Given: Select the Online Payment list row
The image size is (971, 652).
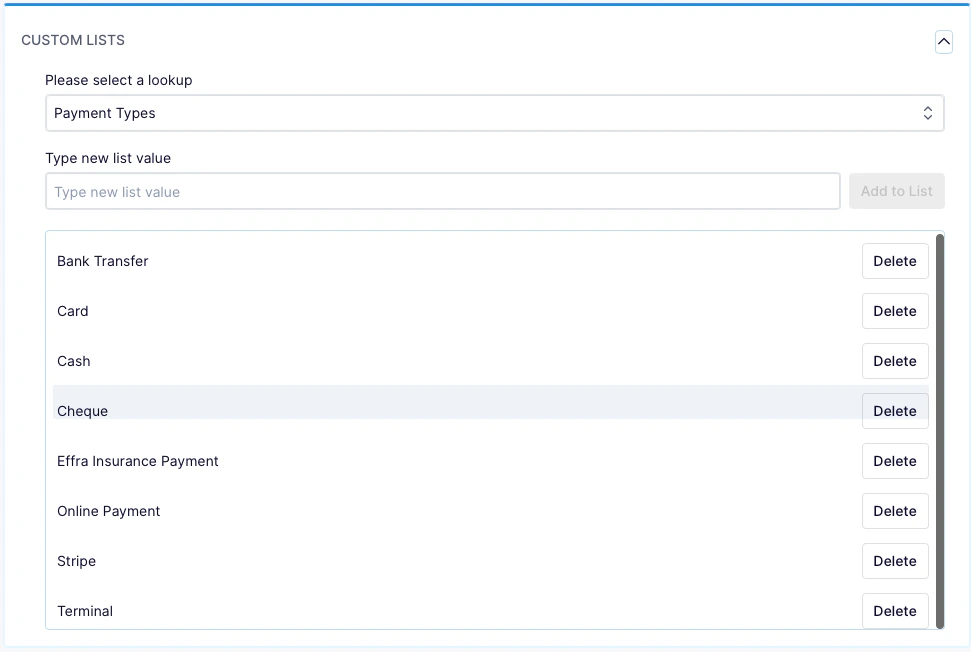Looking at the screenshot, I should point(400,511).
